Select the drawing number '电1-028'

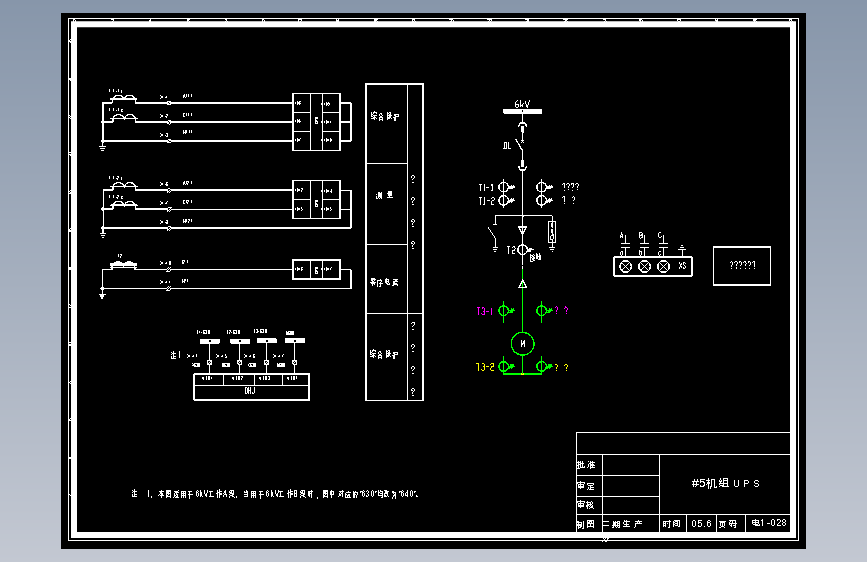point(769,523)
